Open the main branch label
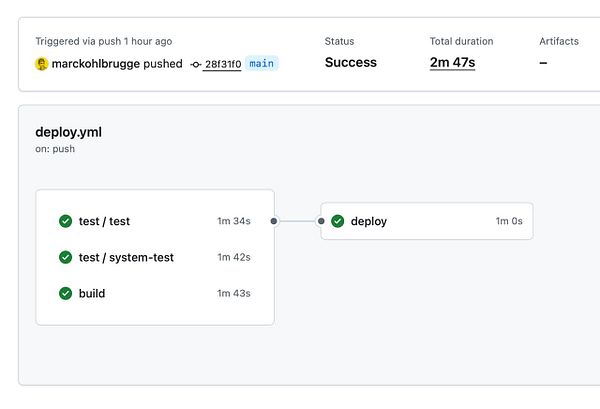This screenshot has height=409, width=600. click(261, 63)
